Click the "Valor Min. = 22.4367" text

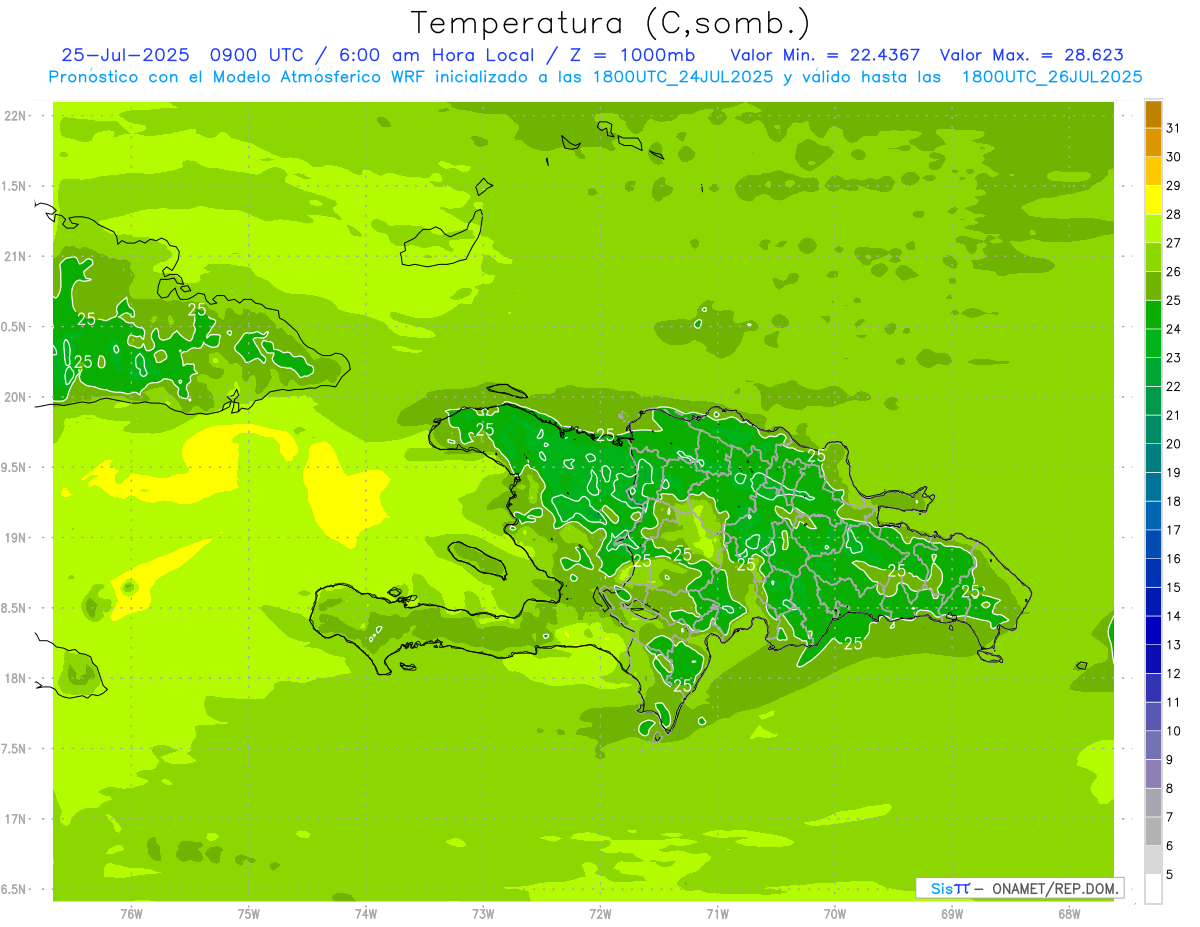(x=825, y=55)
